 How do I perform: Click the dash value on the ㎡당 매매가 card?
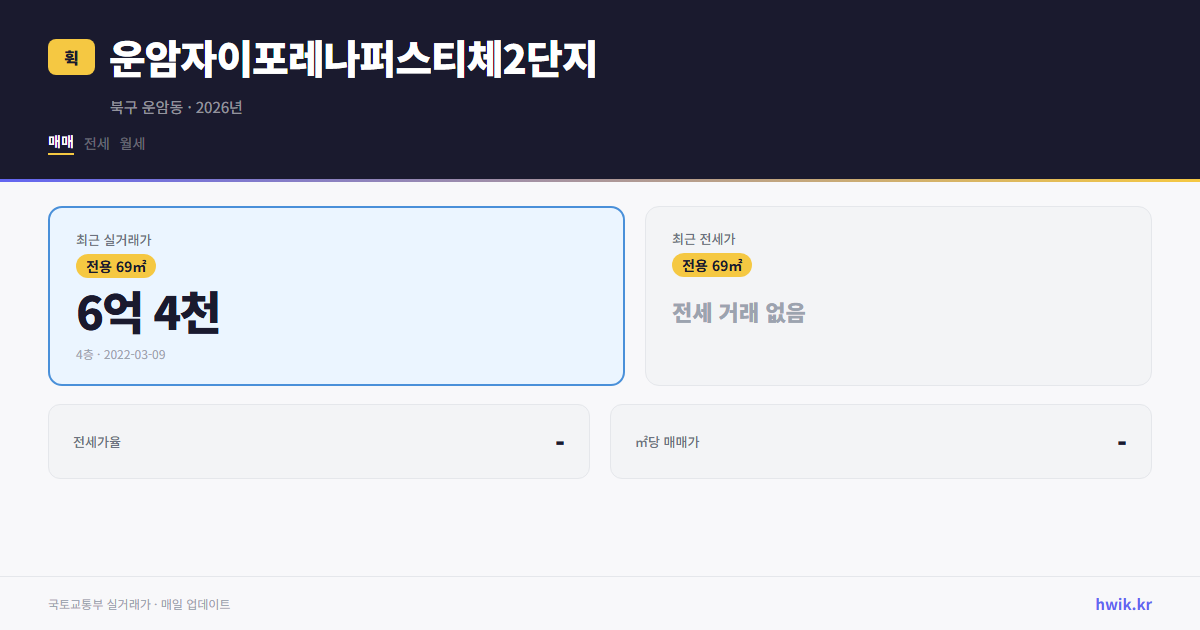point(1123,441)
